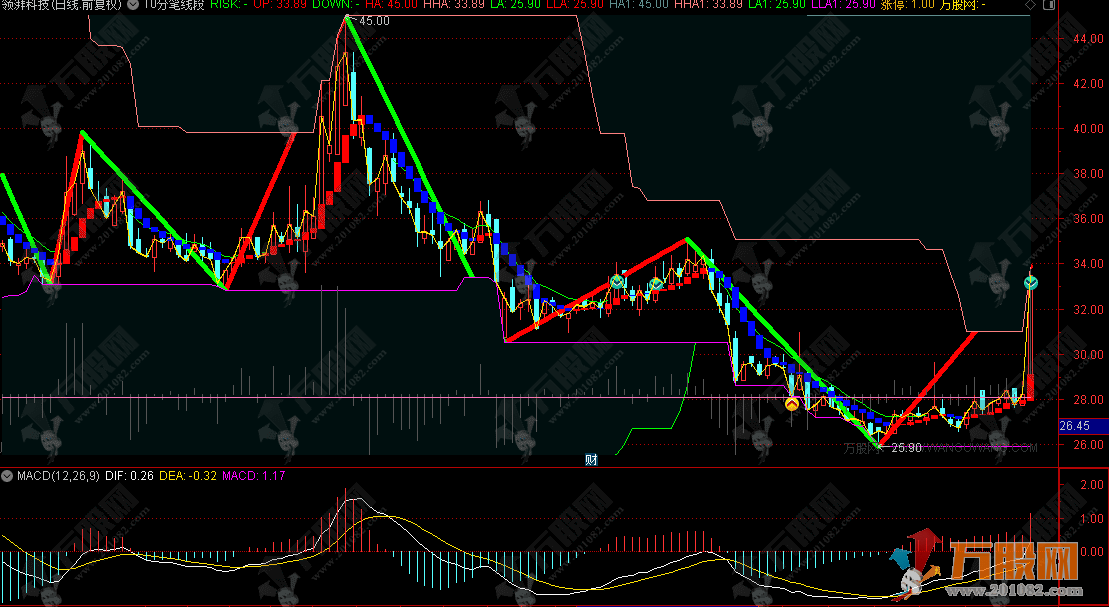Expand the dropdown before the 10分笔线段 indicator
This screenshot has height=607, width=1109.
coord(135,6)
